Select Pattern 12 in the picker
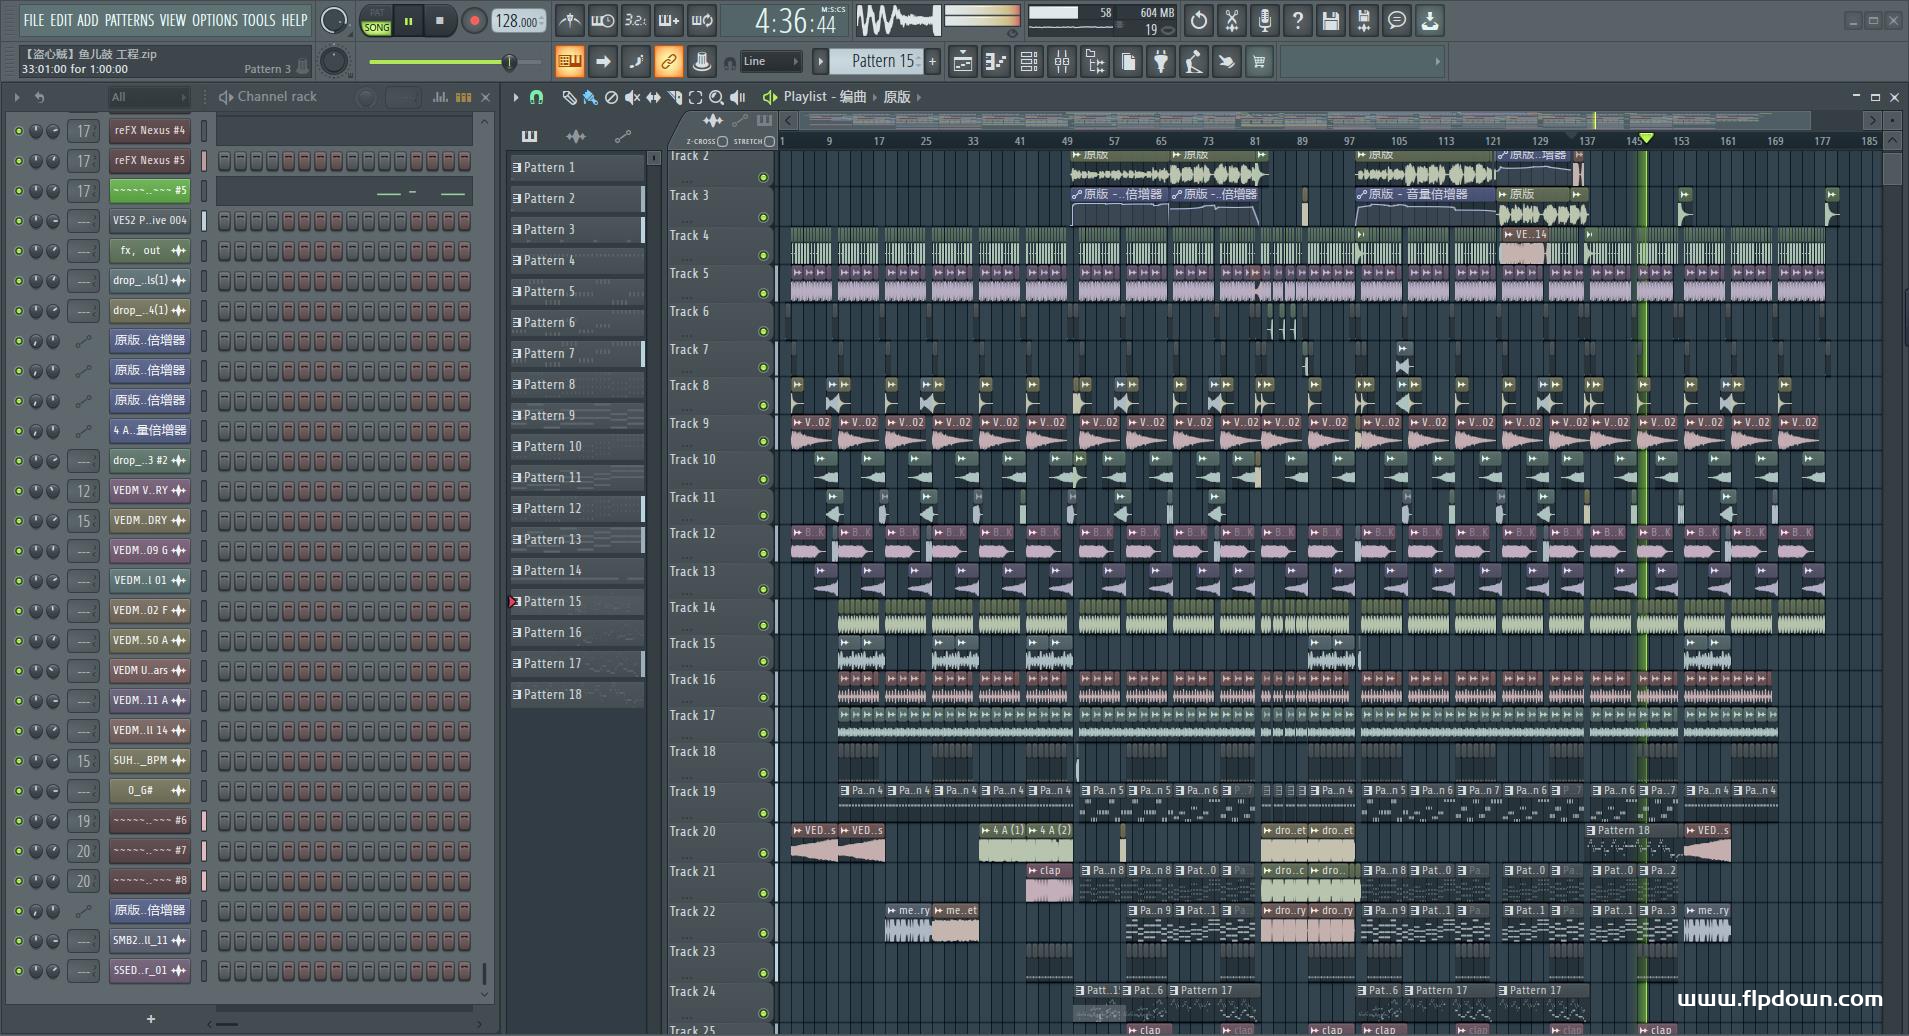 577,508
